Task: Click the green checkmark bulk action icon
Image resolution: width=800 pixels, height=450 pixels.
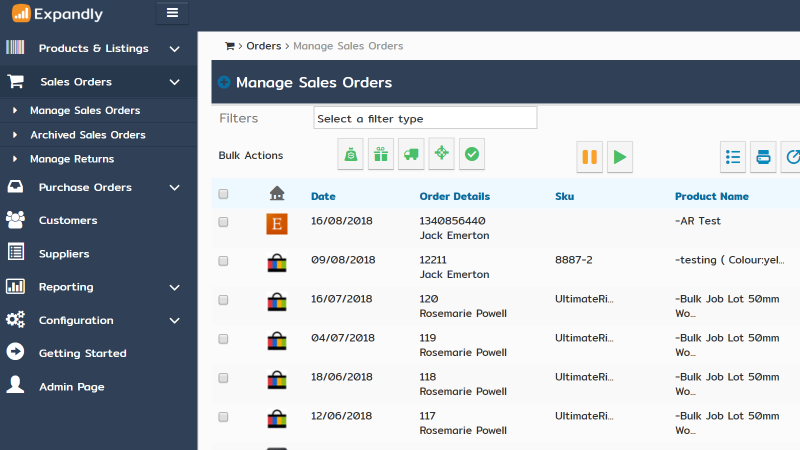Action: [x=472, y=154]
